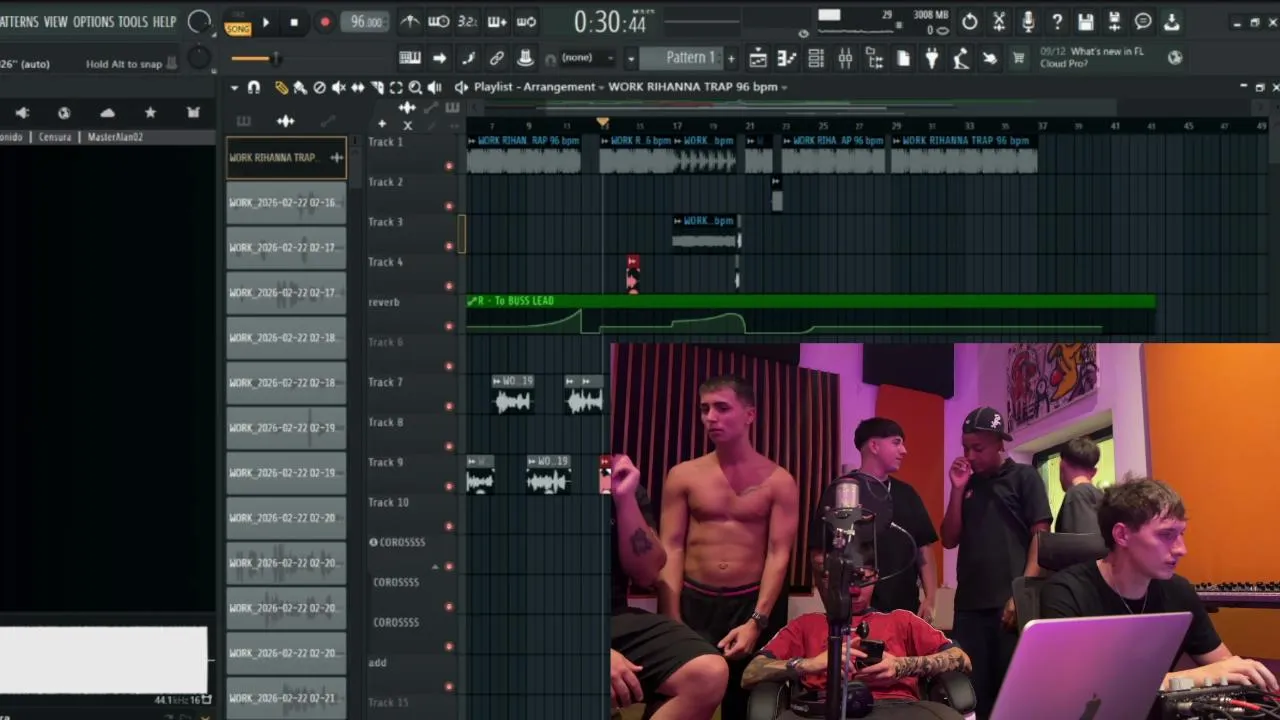
Task: Open the Browser view icon
Action: point(874,59)
